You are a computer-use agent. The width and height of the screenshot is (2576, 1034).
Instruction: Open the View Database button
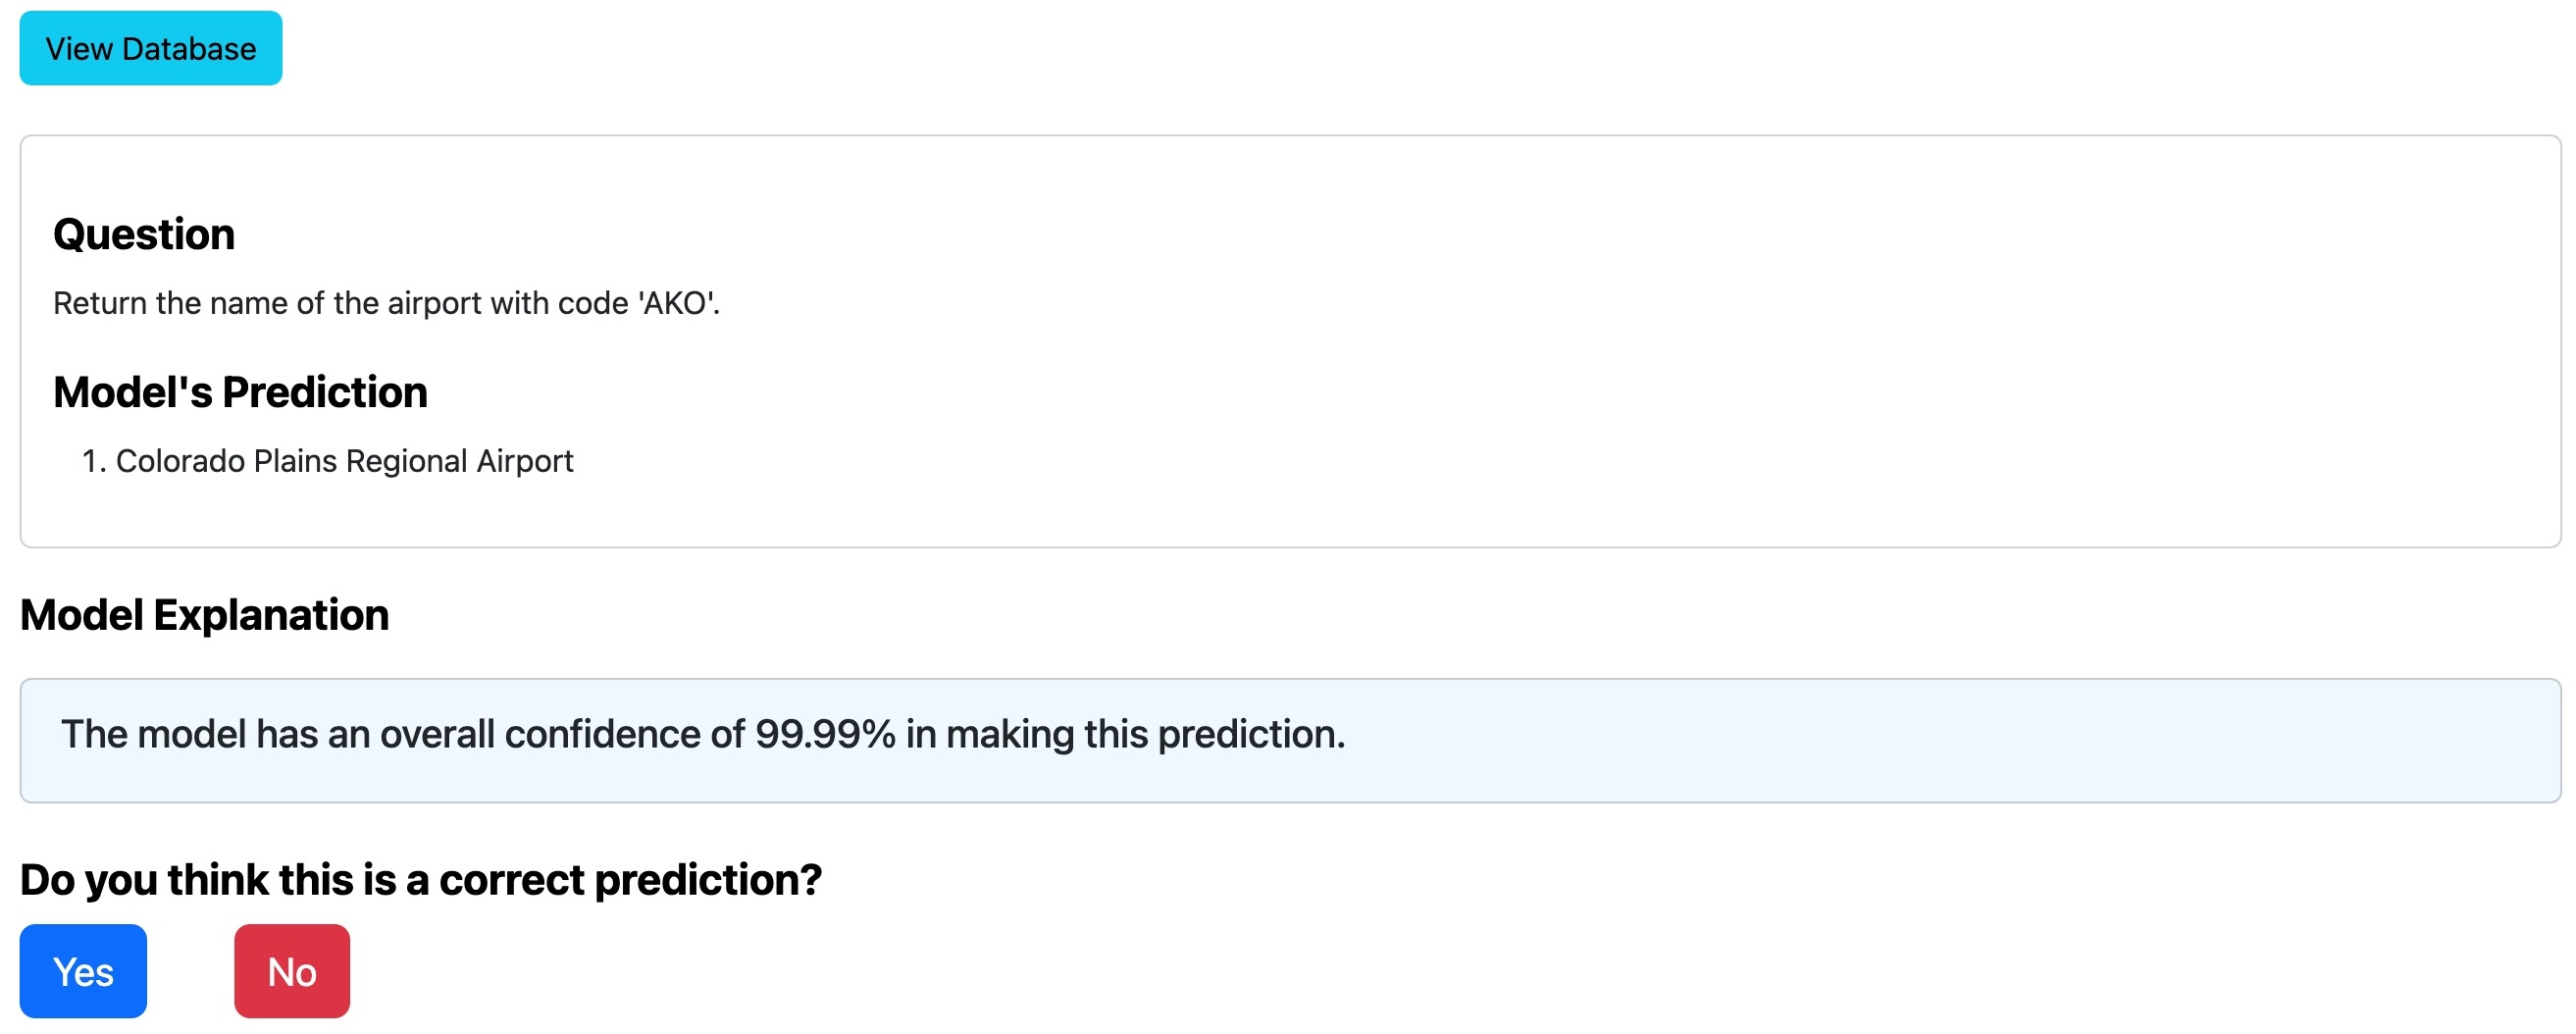coord(150,48)
